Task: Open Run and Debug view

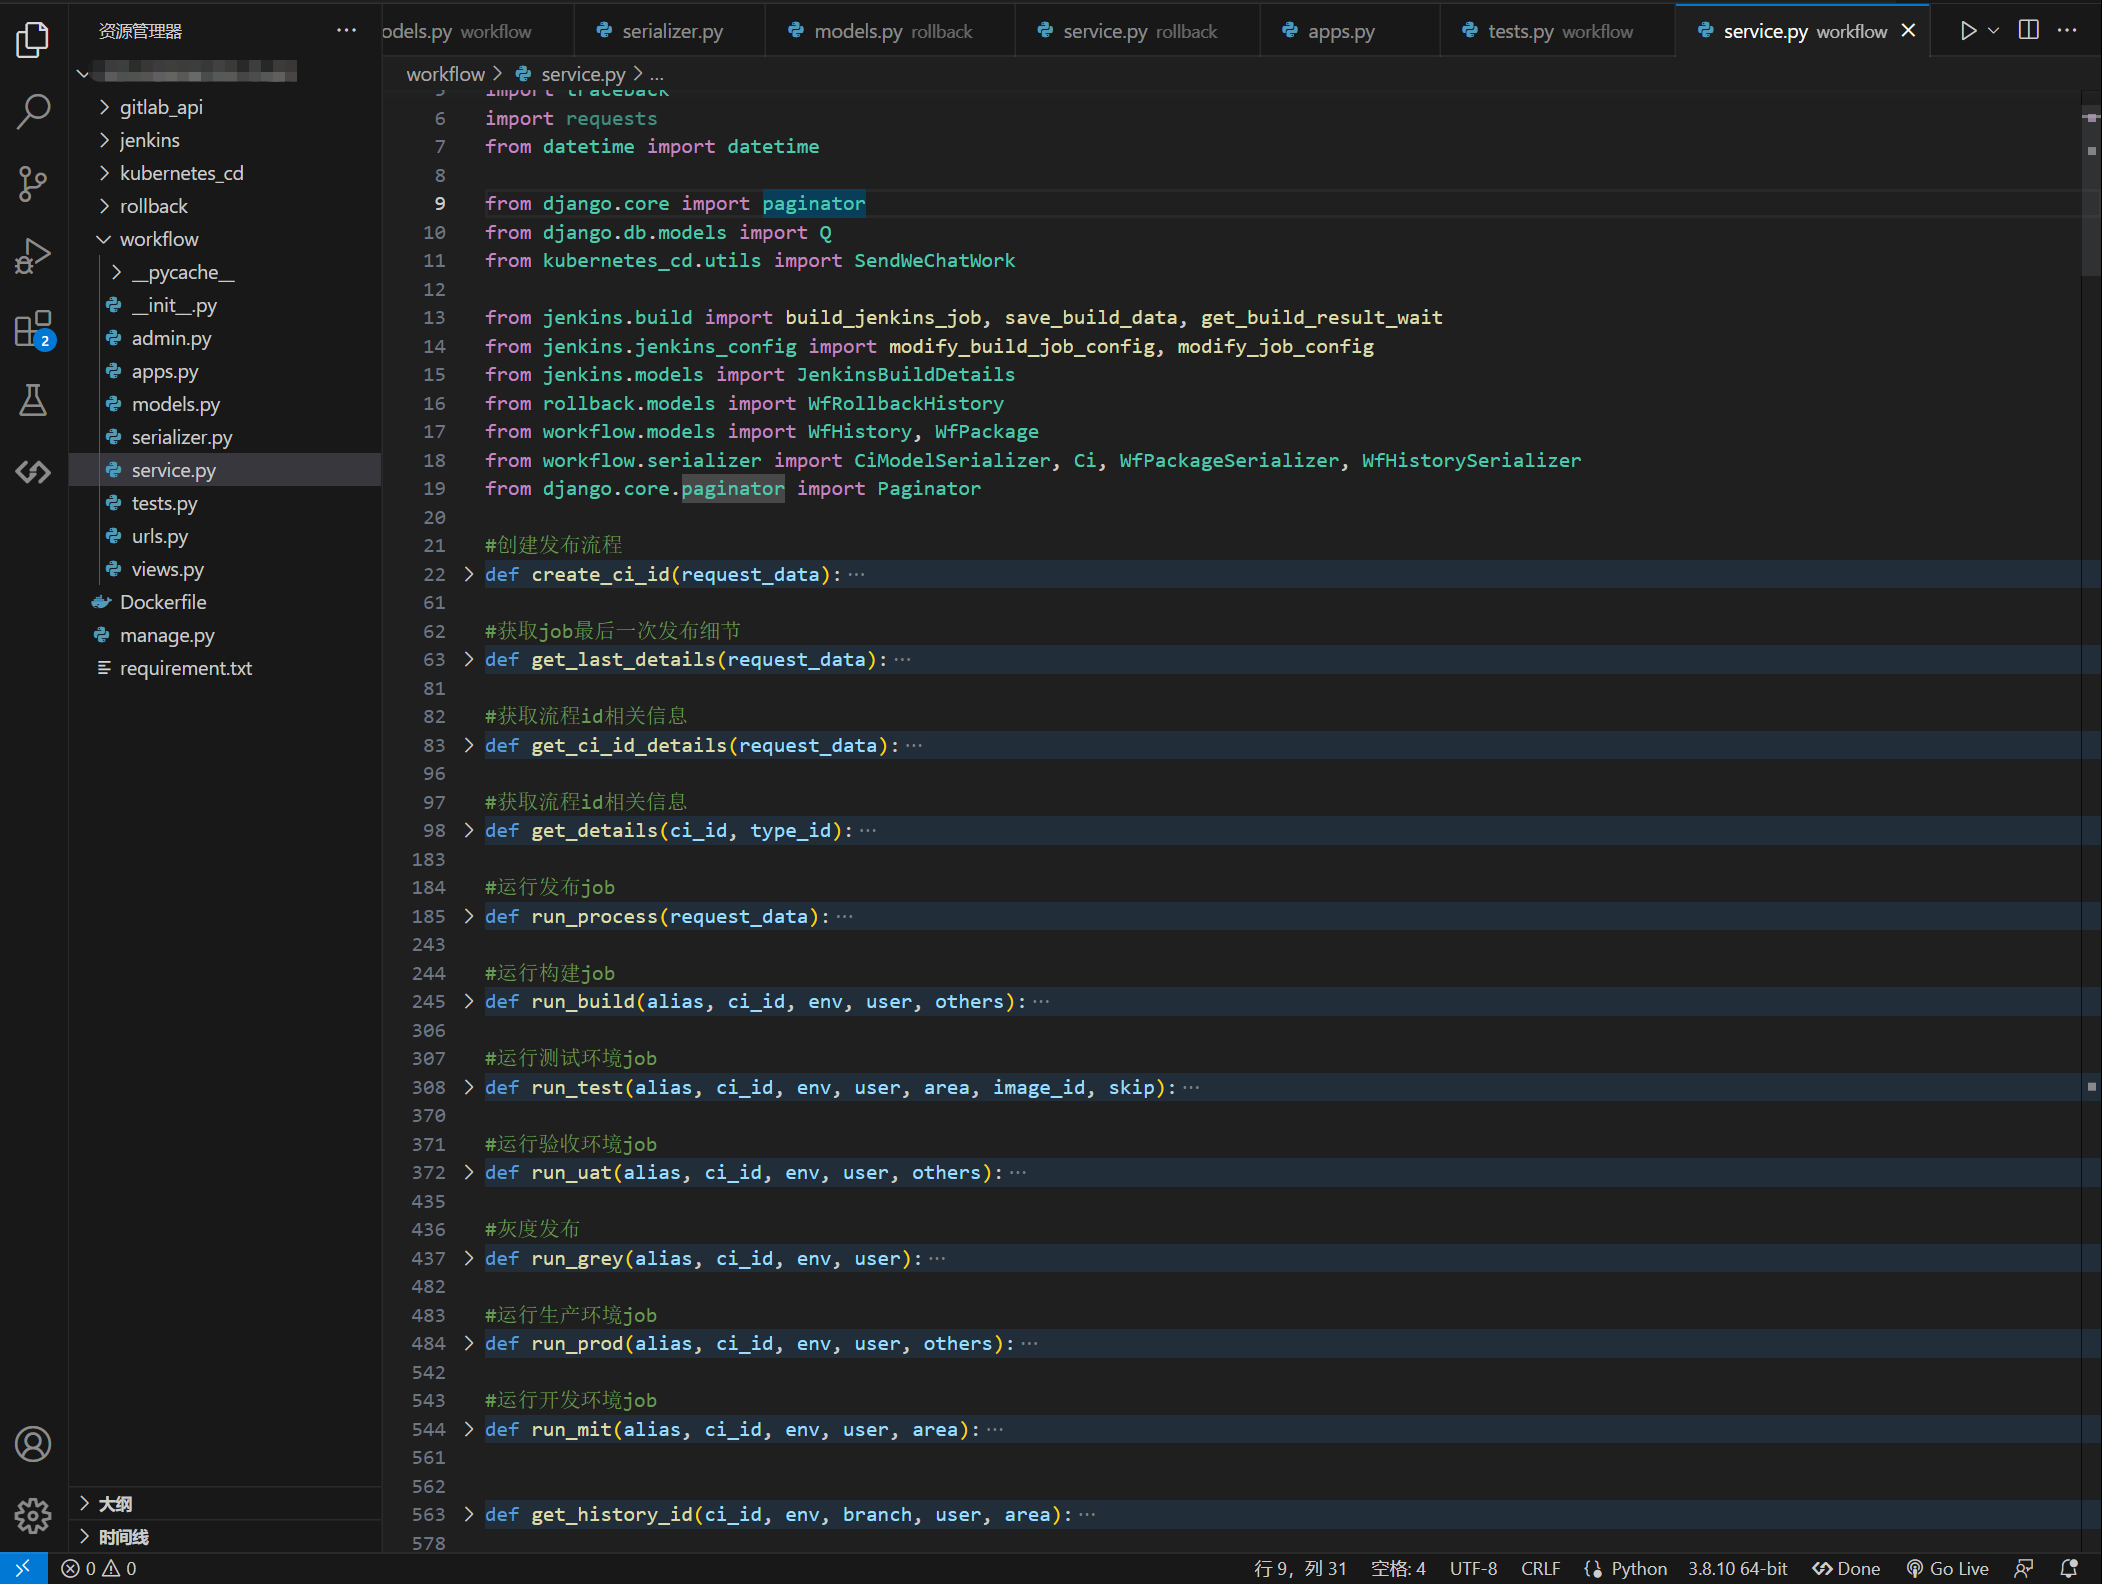Action: 33,256
